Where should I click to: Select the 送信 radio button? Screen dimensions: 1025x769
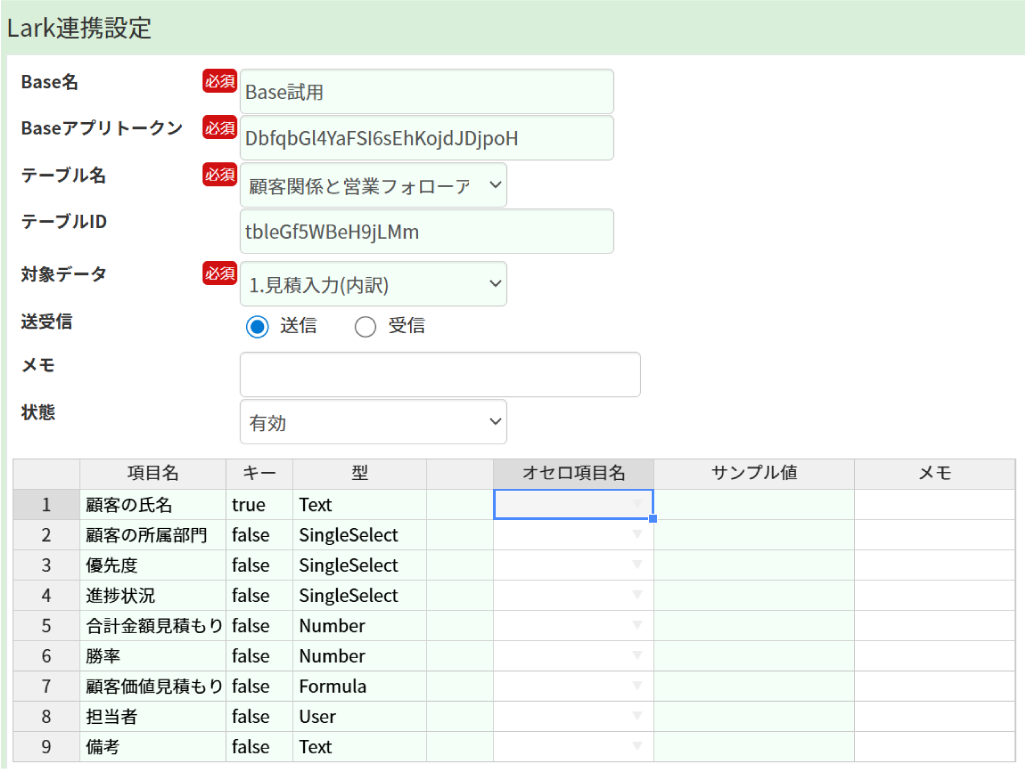(257, 326)
